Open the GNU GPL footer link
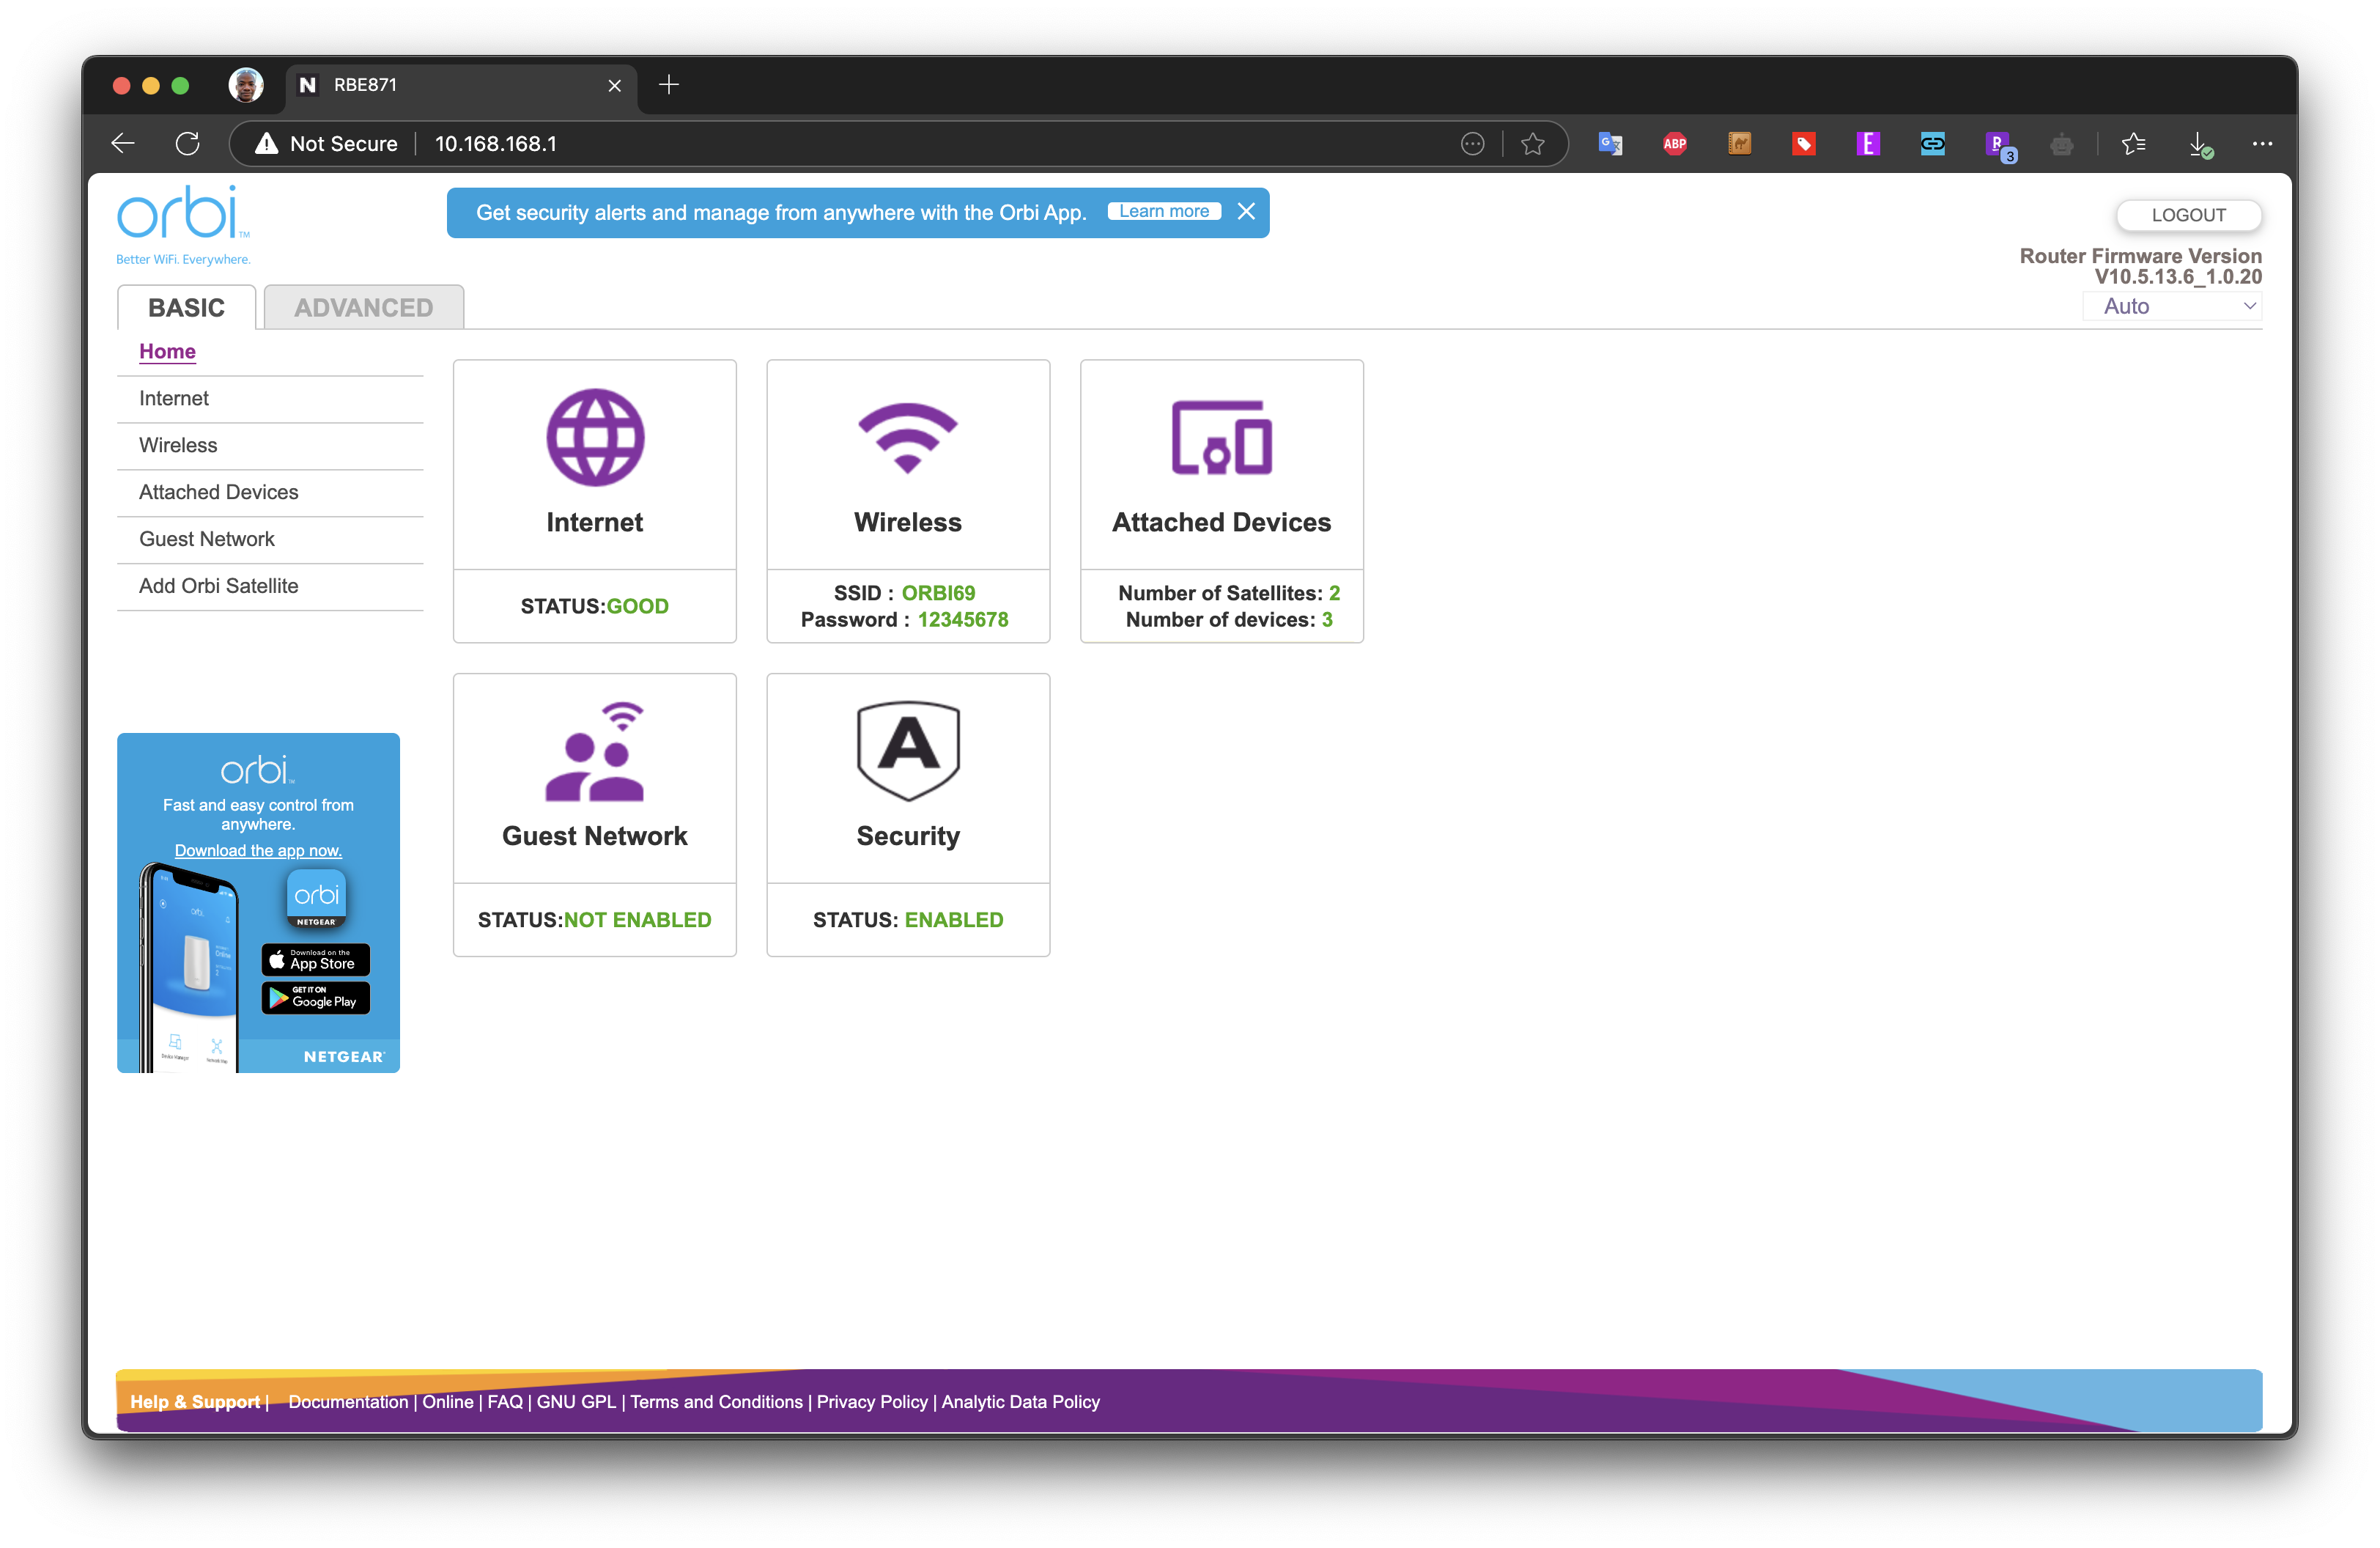This screenshot has width=2380, height=1548. 576,1402
